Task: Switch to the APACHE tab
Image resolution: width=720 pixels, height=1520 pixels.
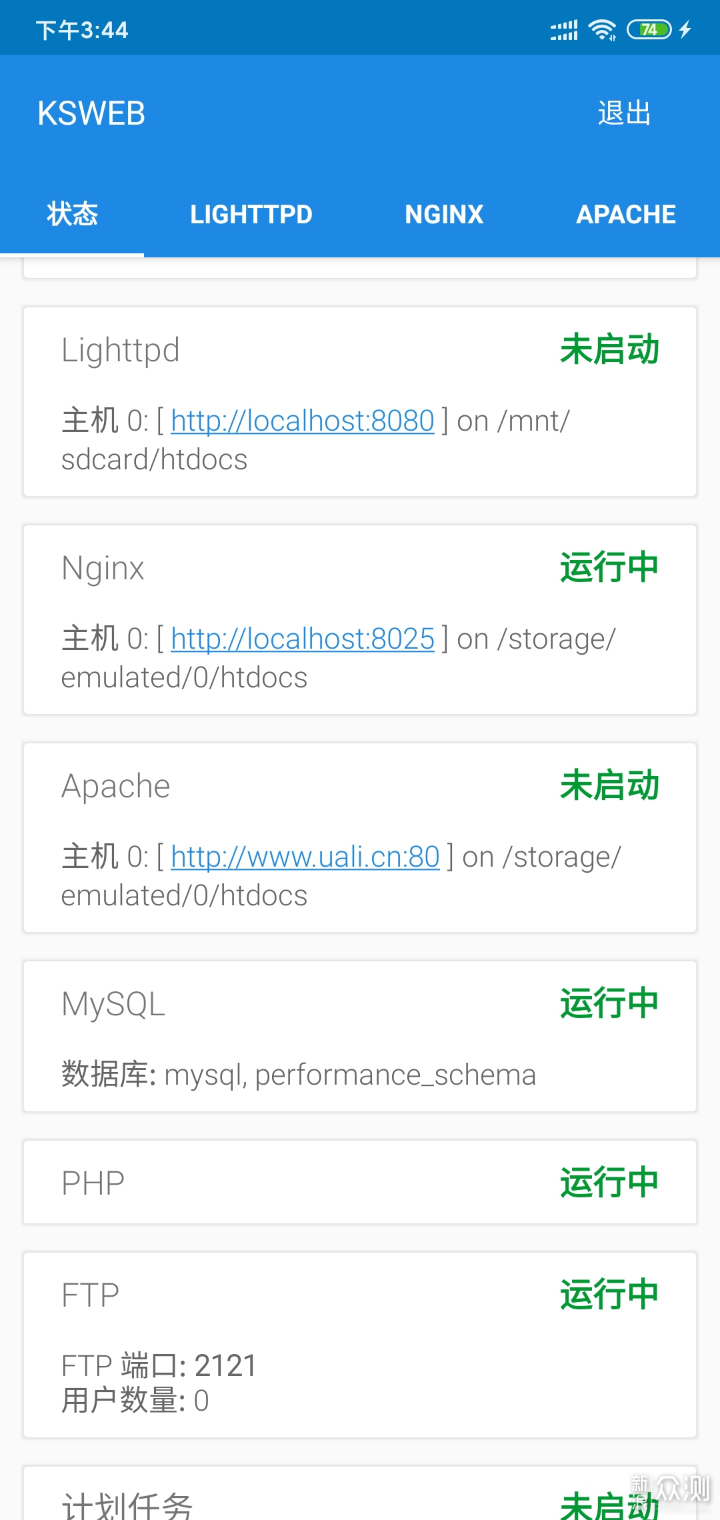Action: pos(626,214)
